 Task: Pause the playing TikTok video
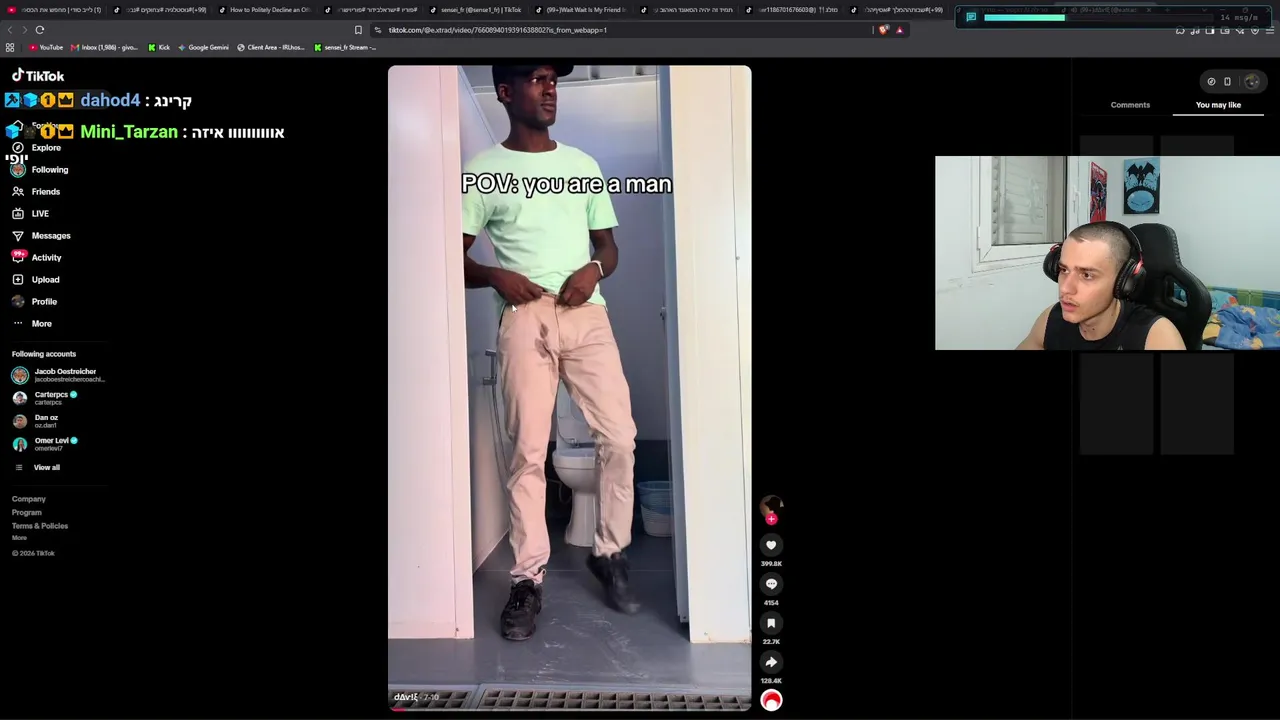click(x=569, y=388)
